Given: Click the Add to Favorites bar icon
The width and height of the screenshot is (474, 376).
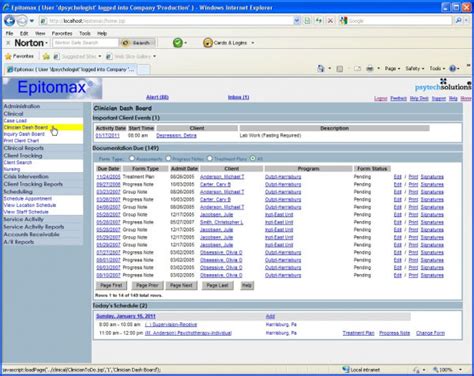Looking at the screenshot, I should 46,56.
